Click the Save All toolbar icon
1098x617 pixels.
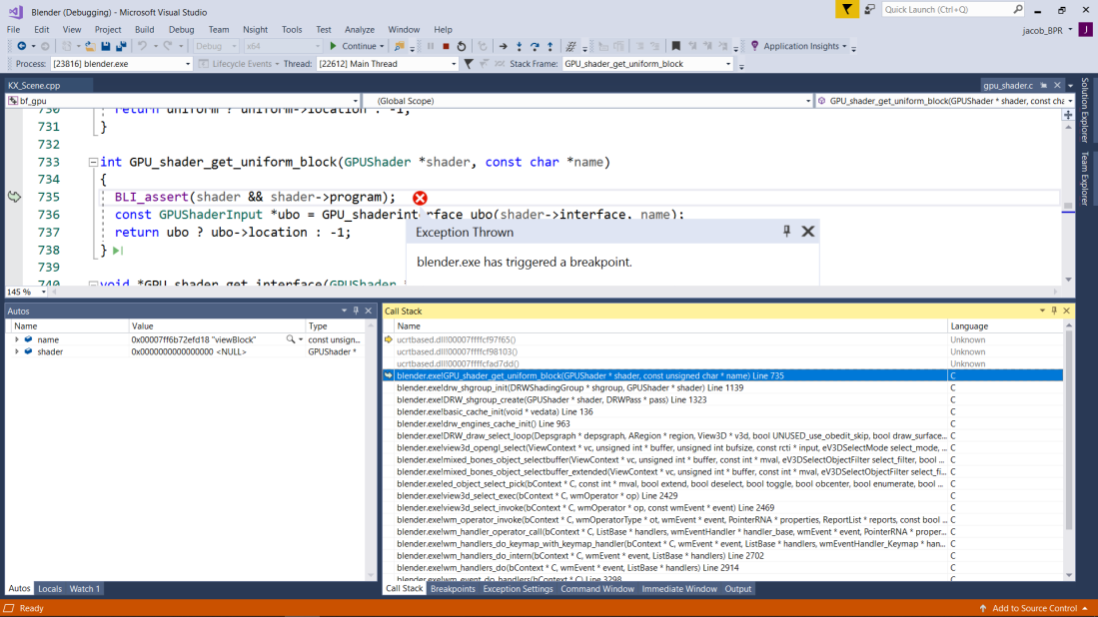coord(120,46)
